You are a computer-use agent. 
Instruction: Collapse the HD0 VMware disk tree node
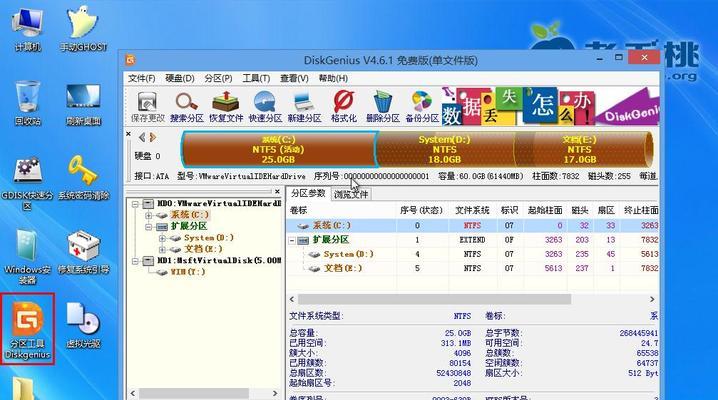[x=136, y=204]
